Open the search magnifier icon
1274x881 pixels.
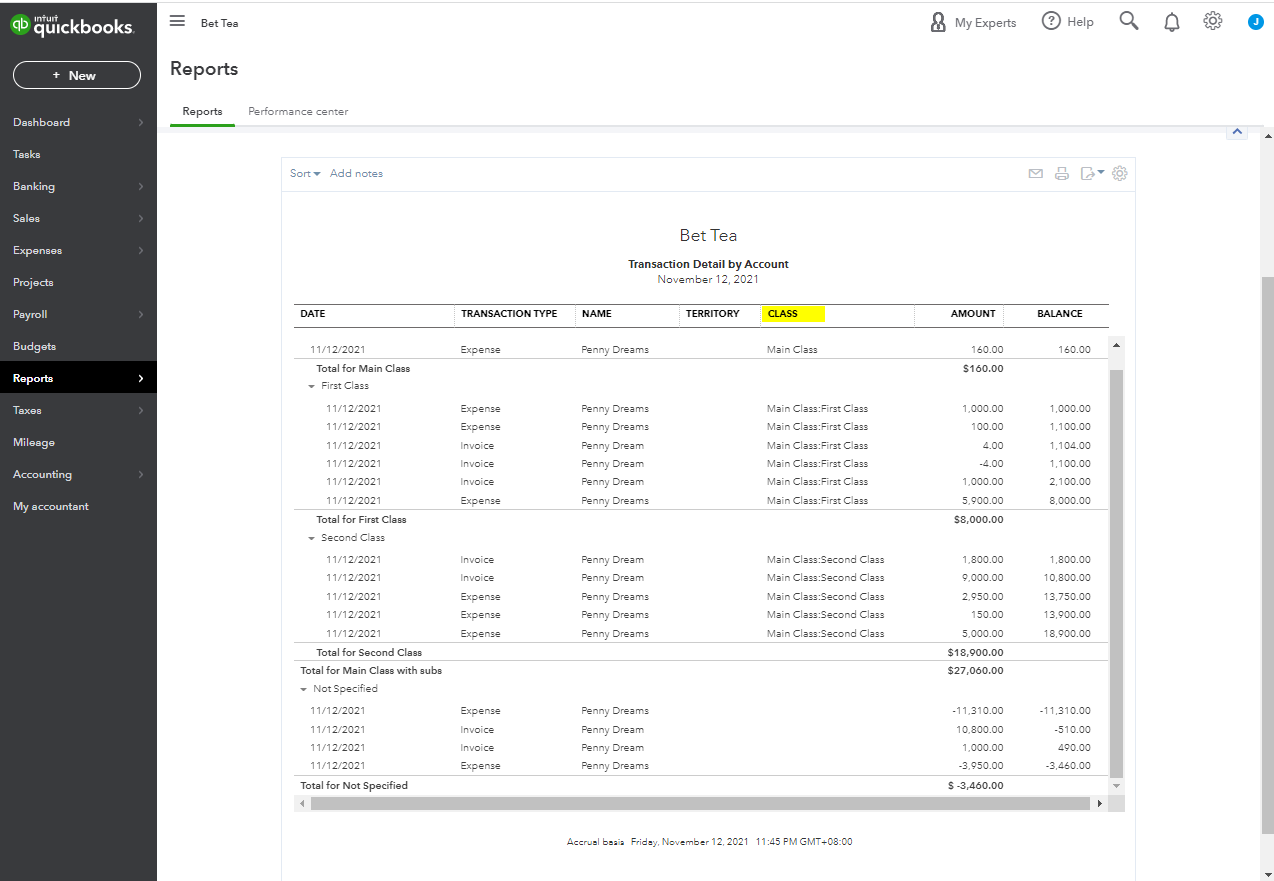click(x=1129, y=21)
